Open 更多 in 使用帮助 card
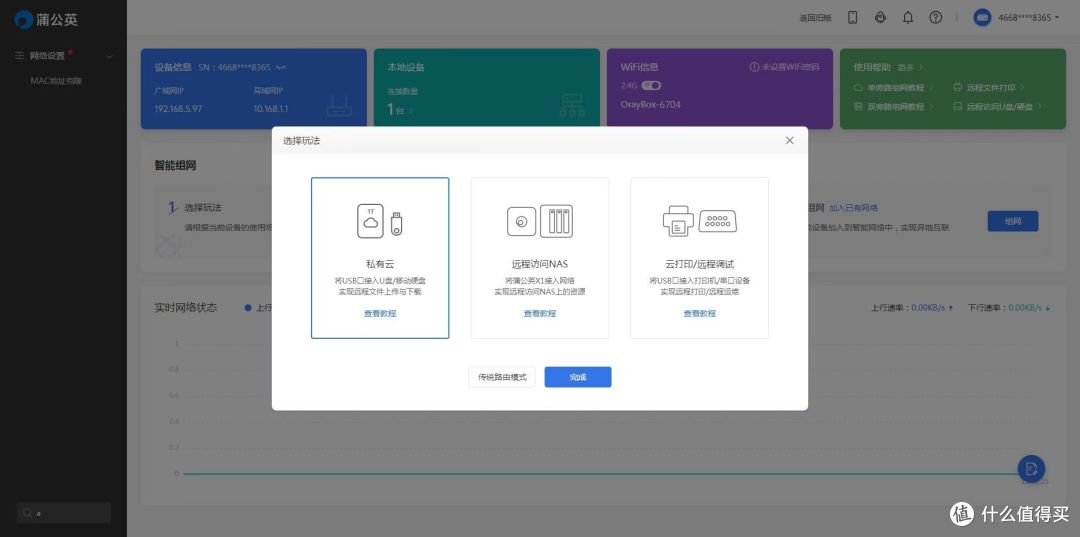1080x537 pixels. [911, 67]
